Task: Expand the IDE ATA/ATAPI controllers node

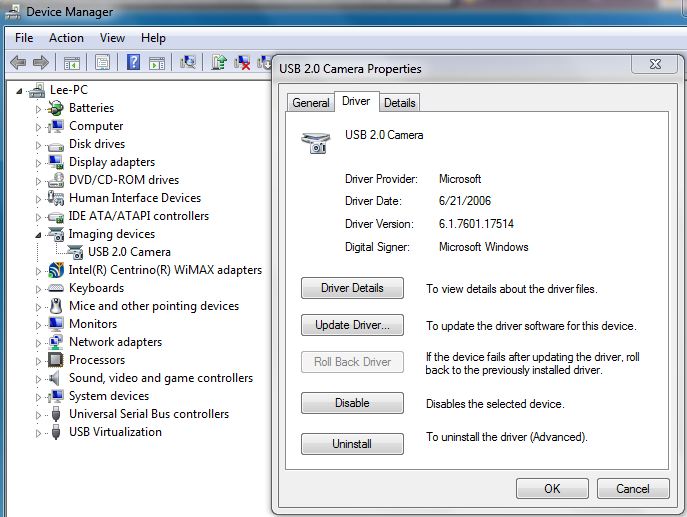Action: [x=38, y=217]
